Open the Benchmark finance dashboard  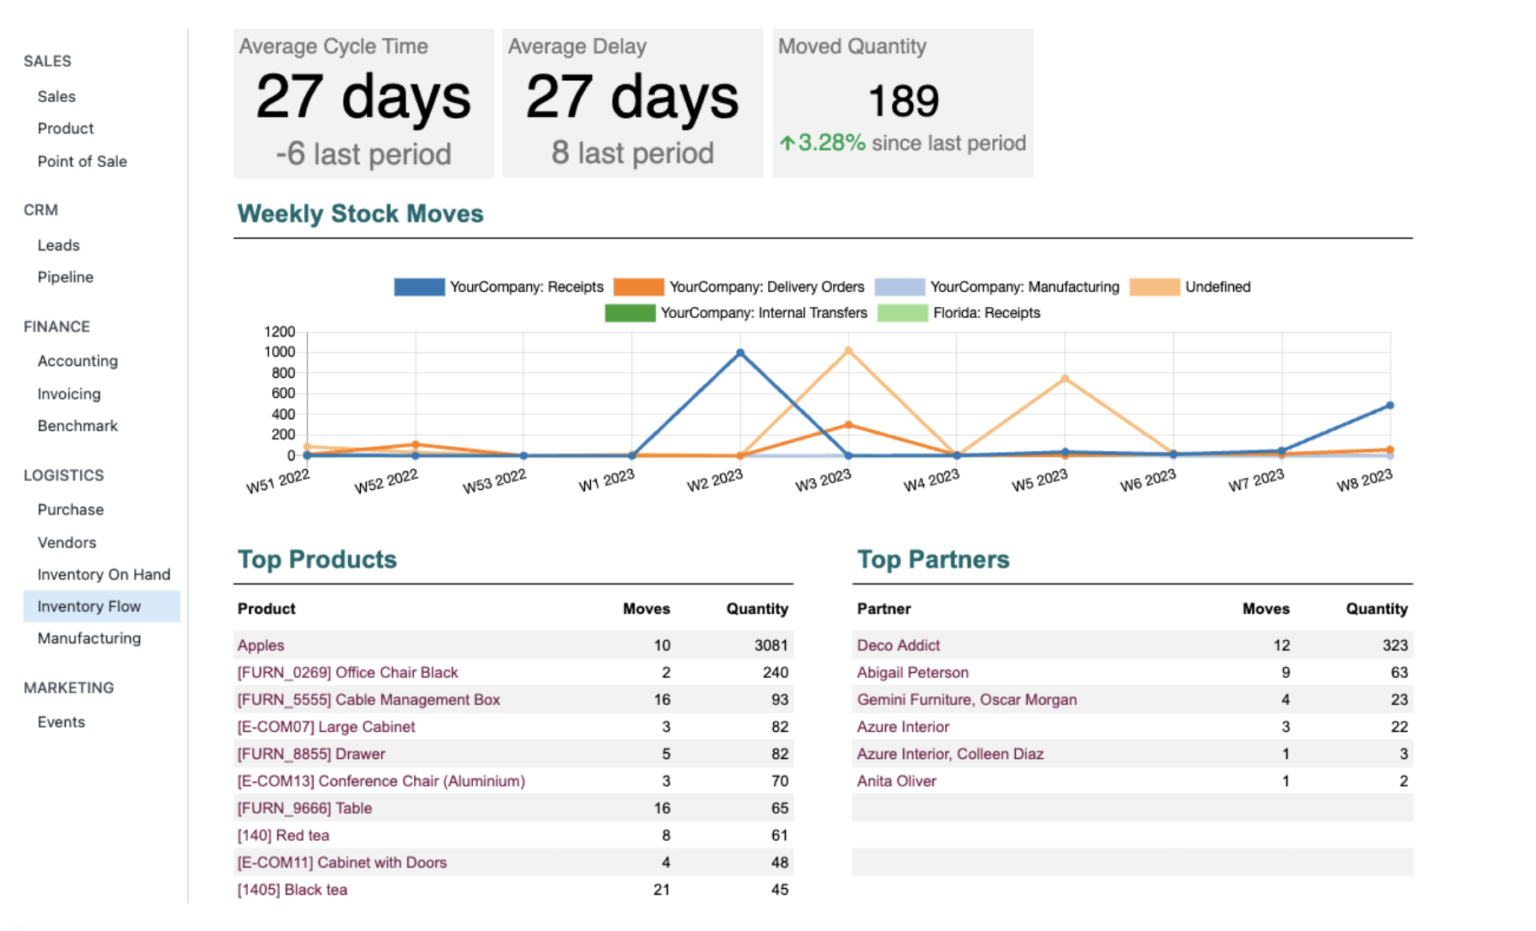click(77, 426)
